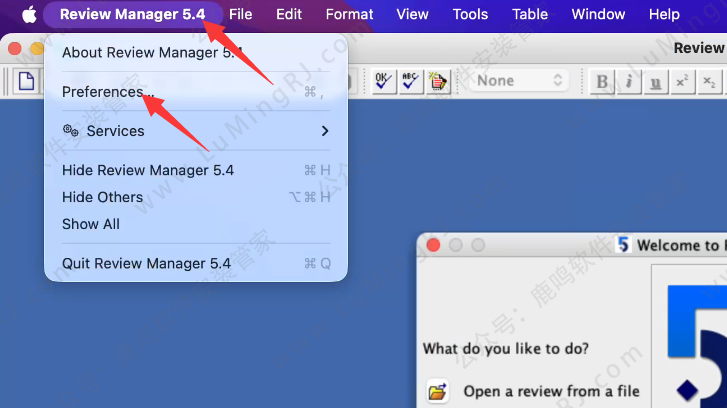Open the None style dropdown
727x408 pixels.
pos(520,81)
